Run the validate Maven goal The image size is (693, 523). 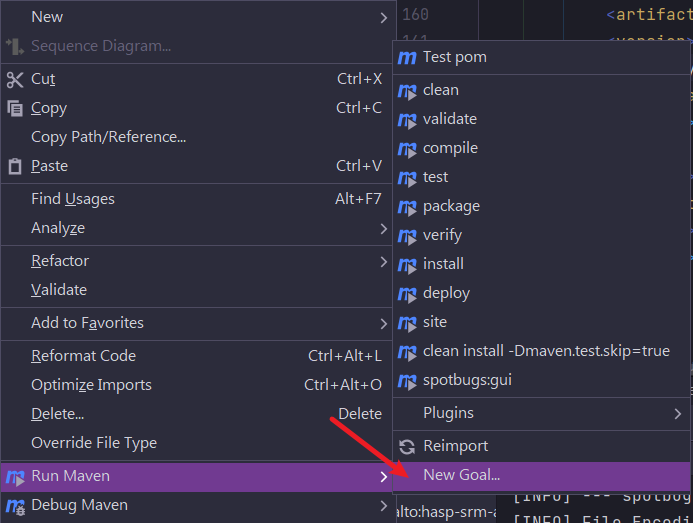(x=541, y=119)
